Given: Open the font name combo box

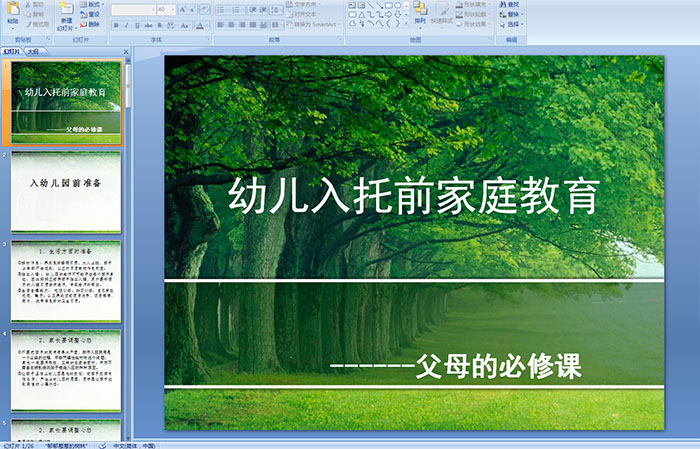Looking at the screenshot, I should [133, 9].
